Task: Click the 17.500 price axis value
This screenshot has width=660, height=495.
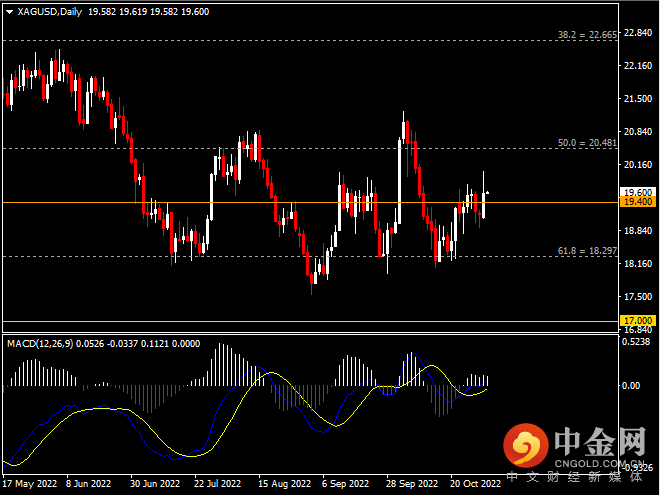Action: 638,297
